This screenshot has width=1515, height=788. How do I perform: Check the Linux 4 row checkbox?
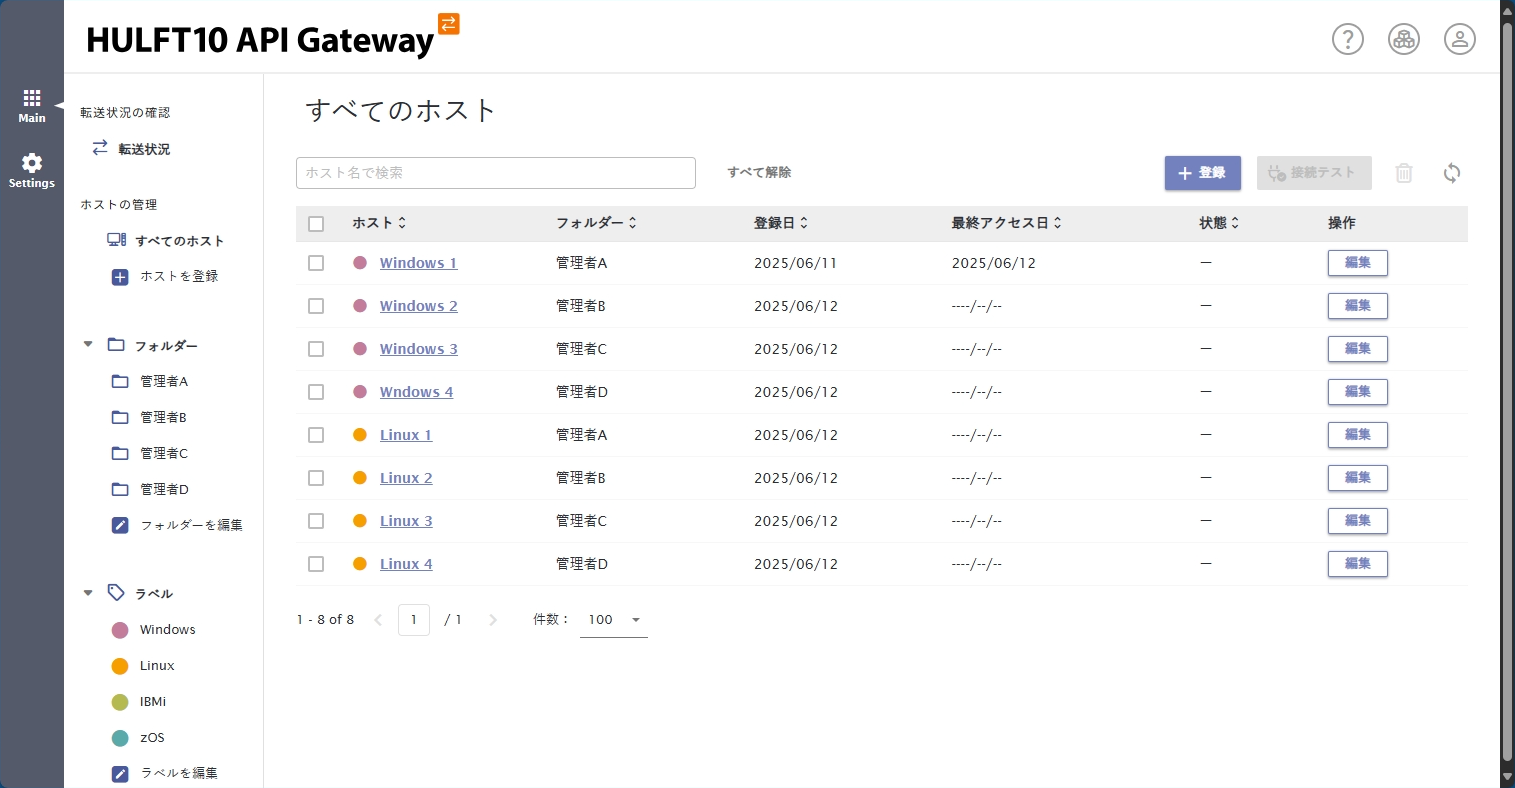(x=316, y=564)
